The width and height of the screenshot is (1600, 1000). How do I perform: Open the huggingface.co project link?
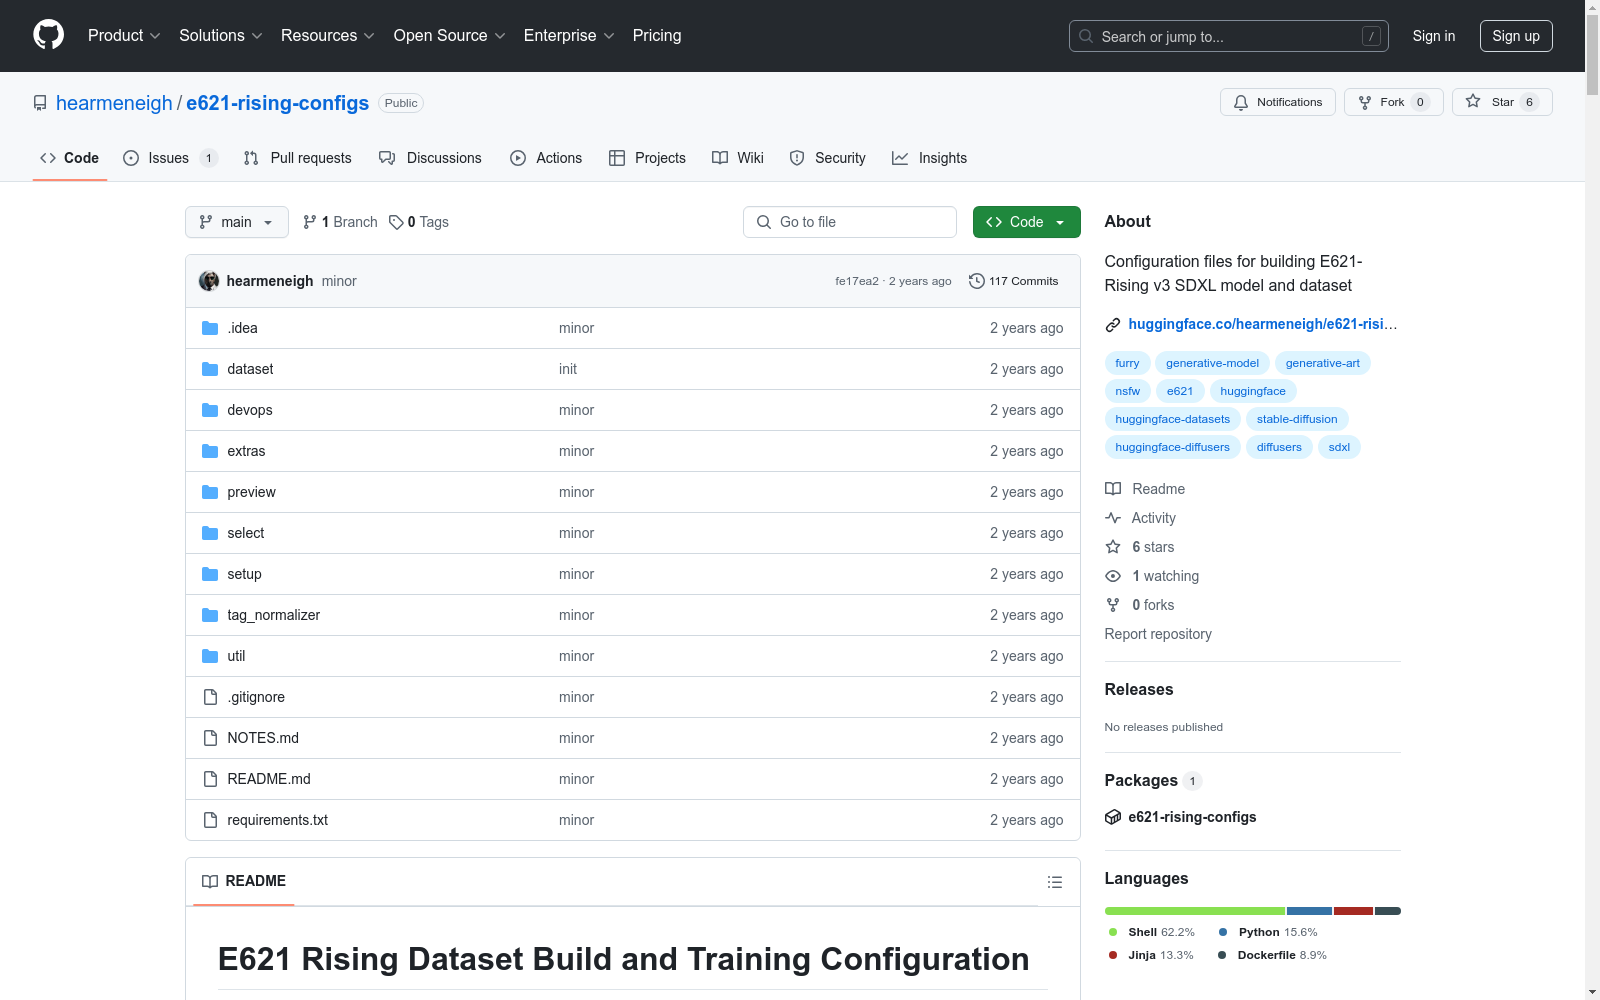coord(1263,324)
